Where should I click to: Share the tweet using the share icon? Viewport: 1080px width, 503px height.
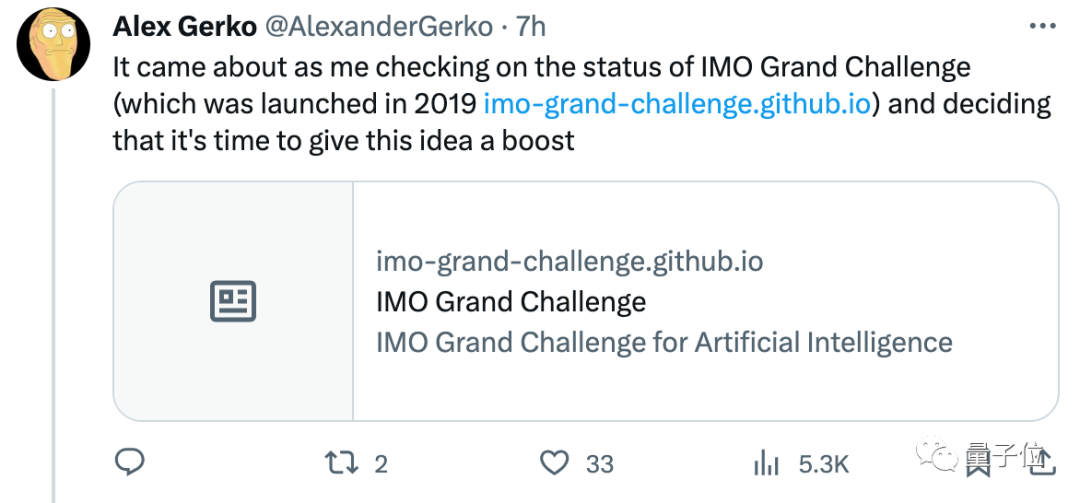coord(1043,460)
